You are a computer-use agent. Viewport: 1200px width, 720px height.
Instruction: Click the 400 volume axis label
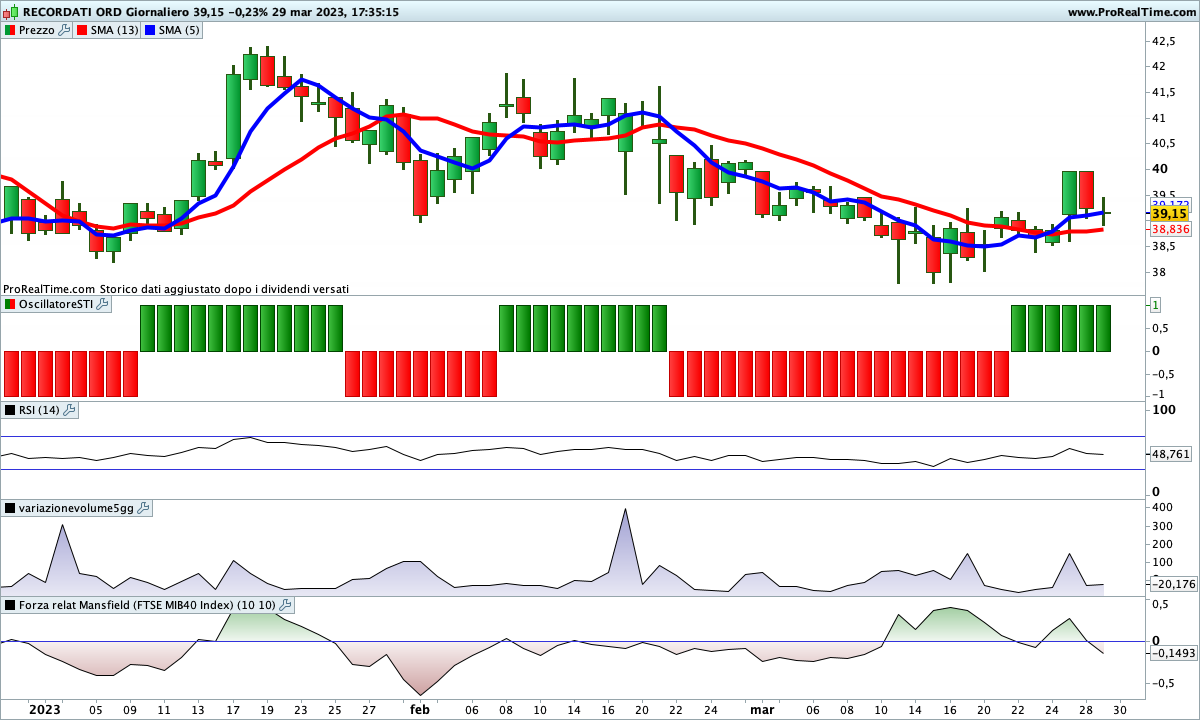pos(1161,508)
